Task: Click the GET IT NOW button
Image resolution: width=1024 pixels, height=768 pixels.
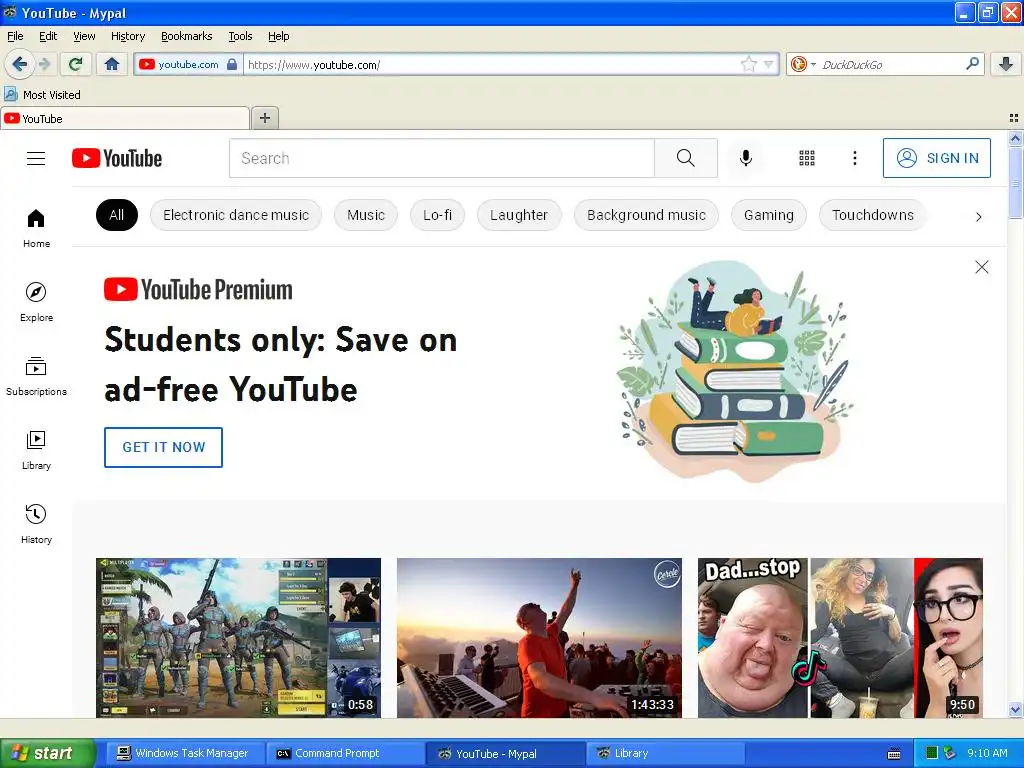Action: (x=163, y=447)
